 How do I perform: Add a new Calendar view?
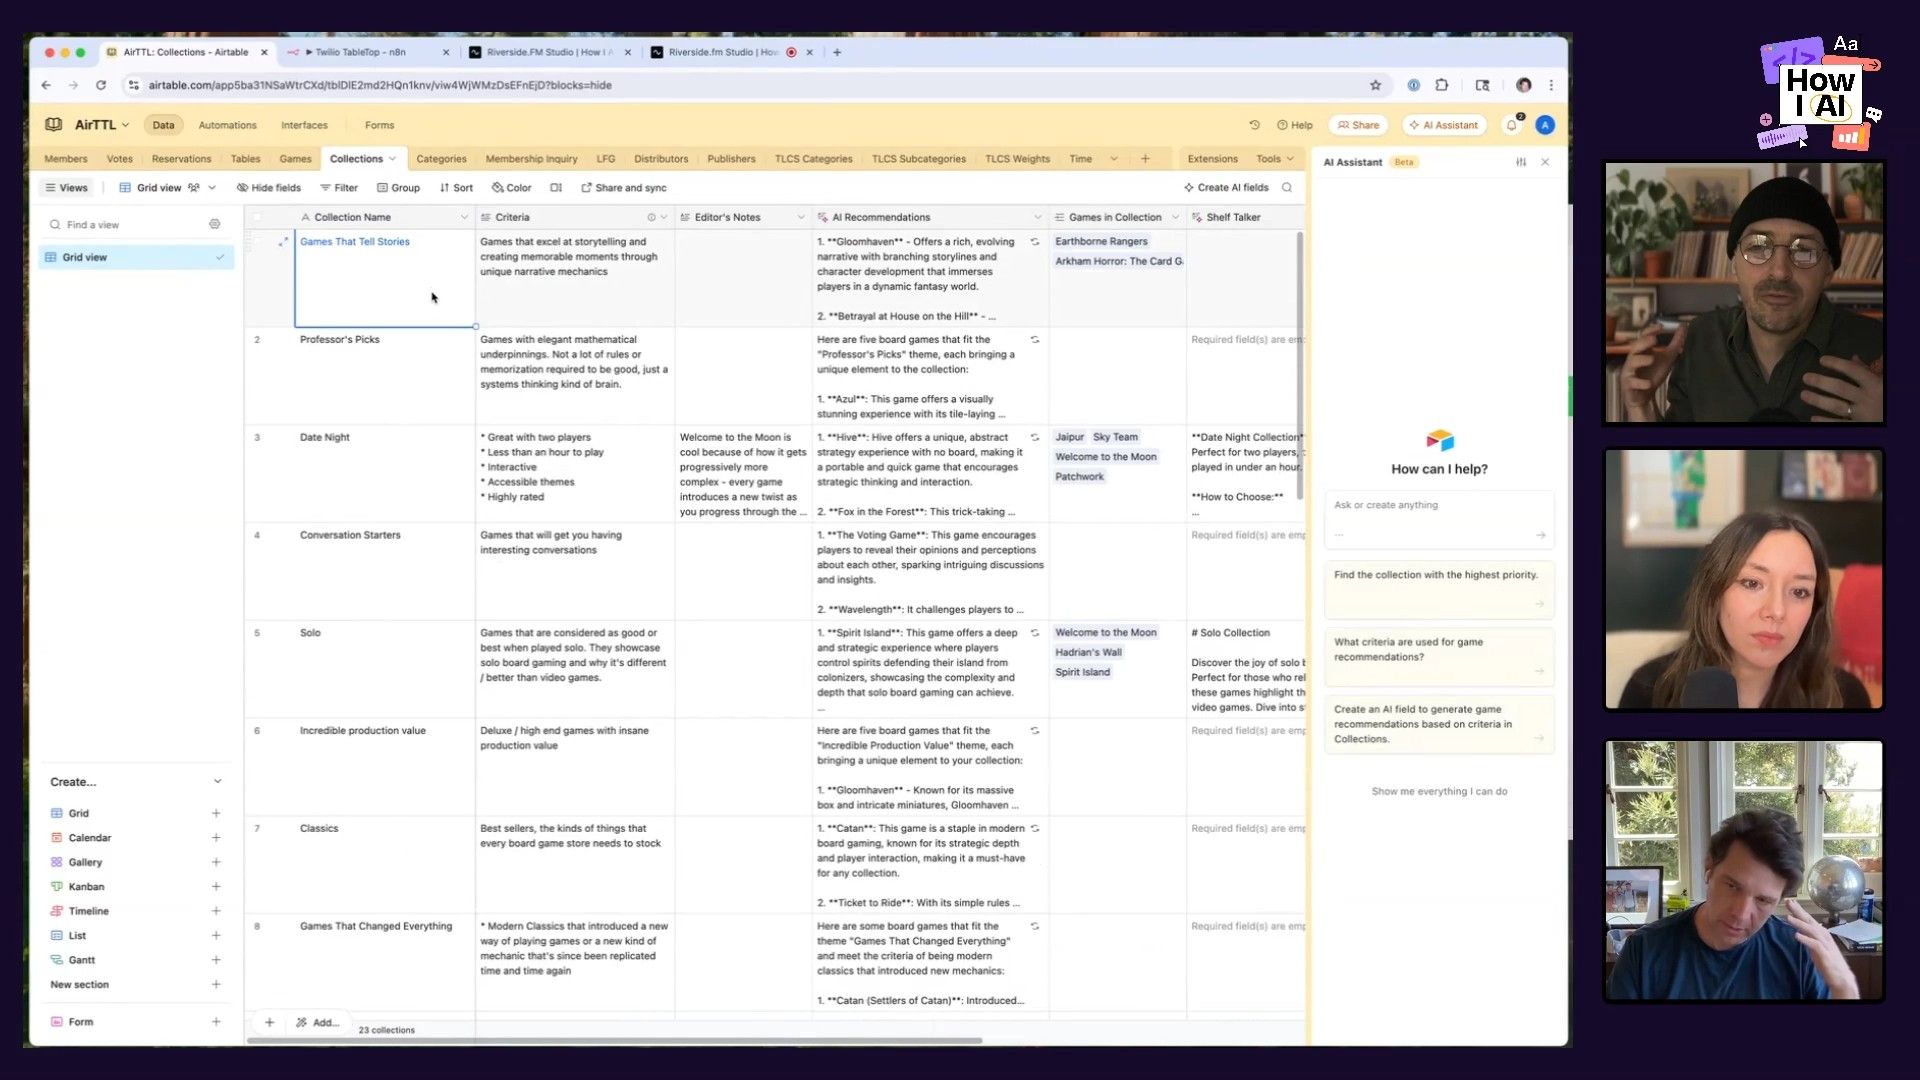[216, 838]
